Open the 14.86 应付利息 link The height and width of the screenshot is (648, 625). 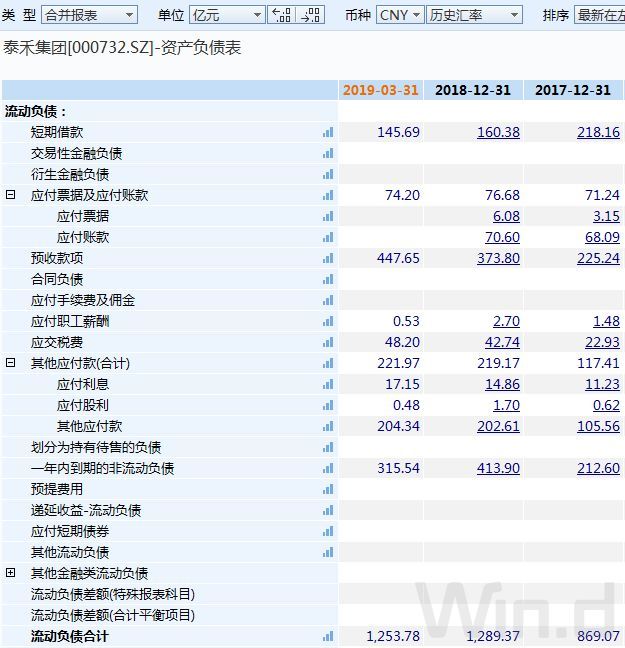click(x=502, y=384)
